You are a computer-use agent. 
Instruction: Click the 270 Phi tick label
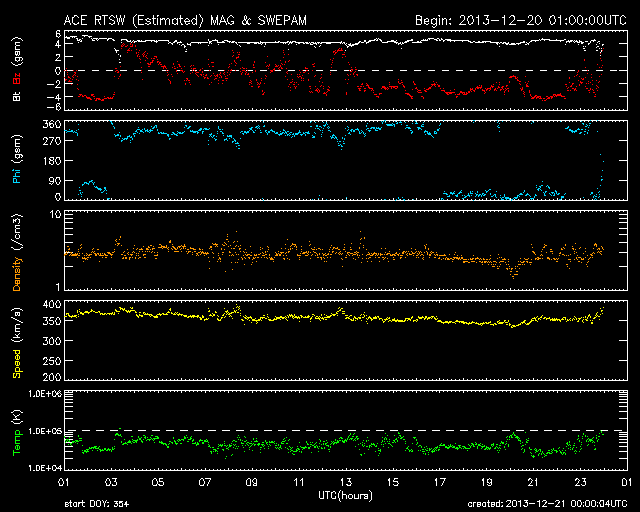[52, 141]
